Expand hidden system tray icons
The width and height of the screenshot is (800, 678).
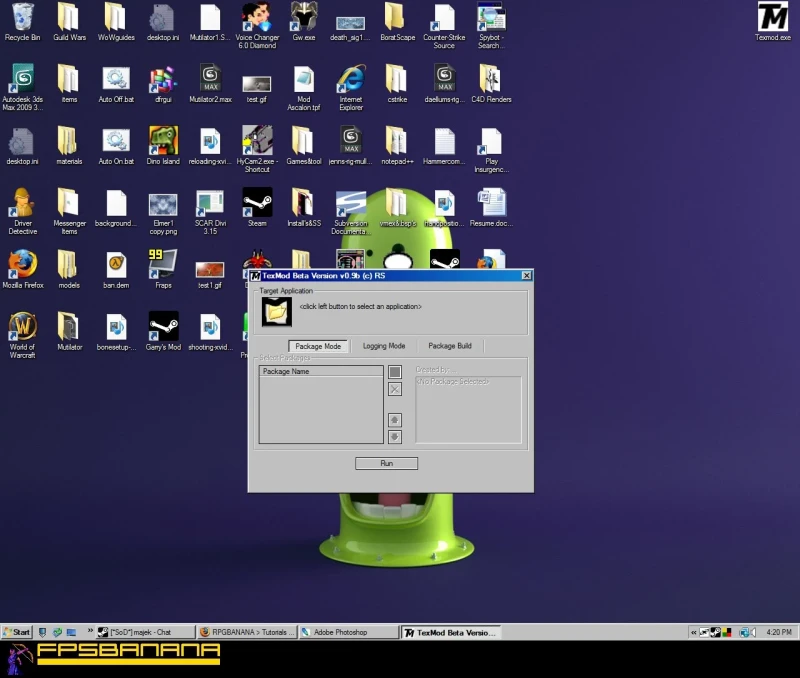(695, 632)
